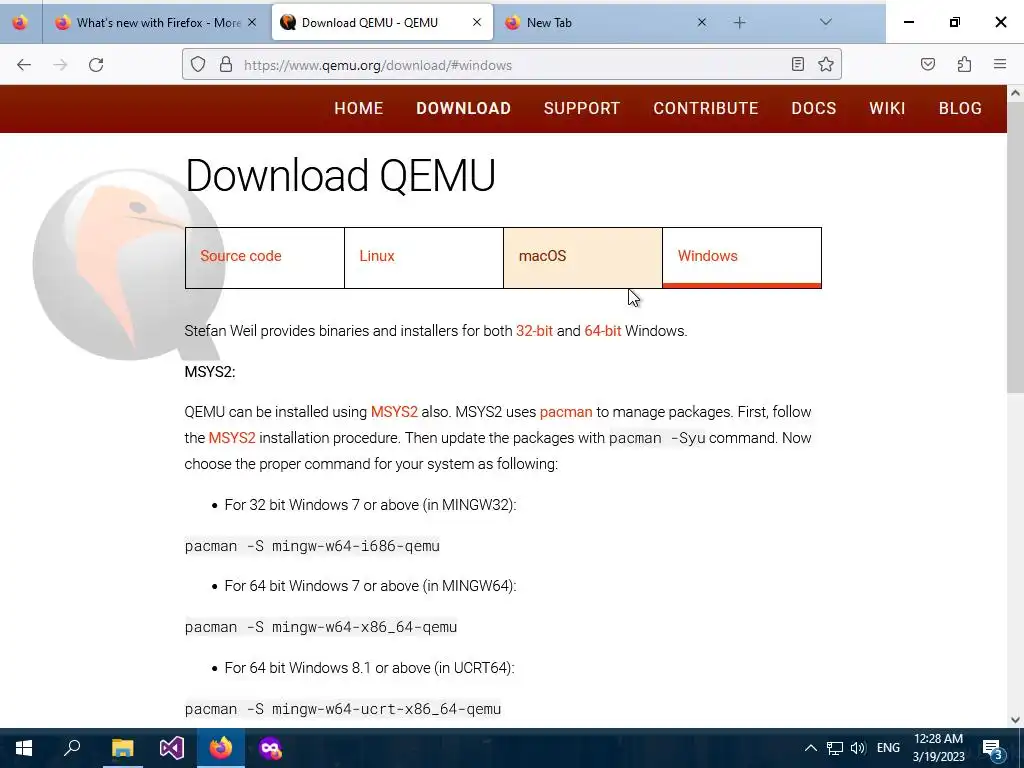
Task: Click the 'MSYS2:' subheading text
Action: 210,372
